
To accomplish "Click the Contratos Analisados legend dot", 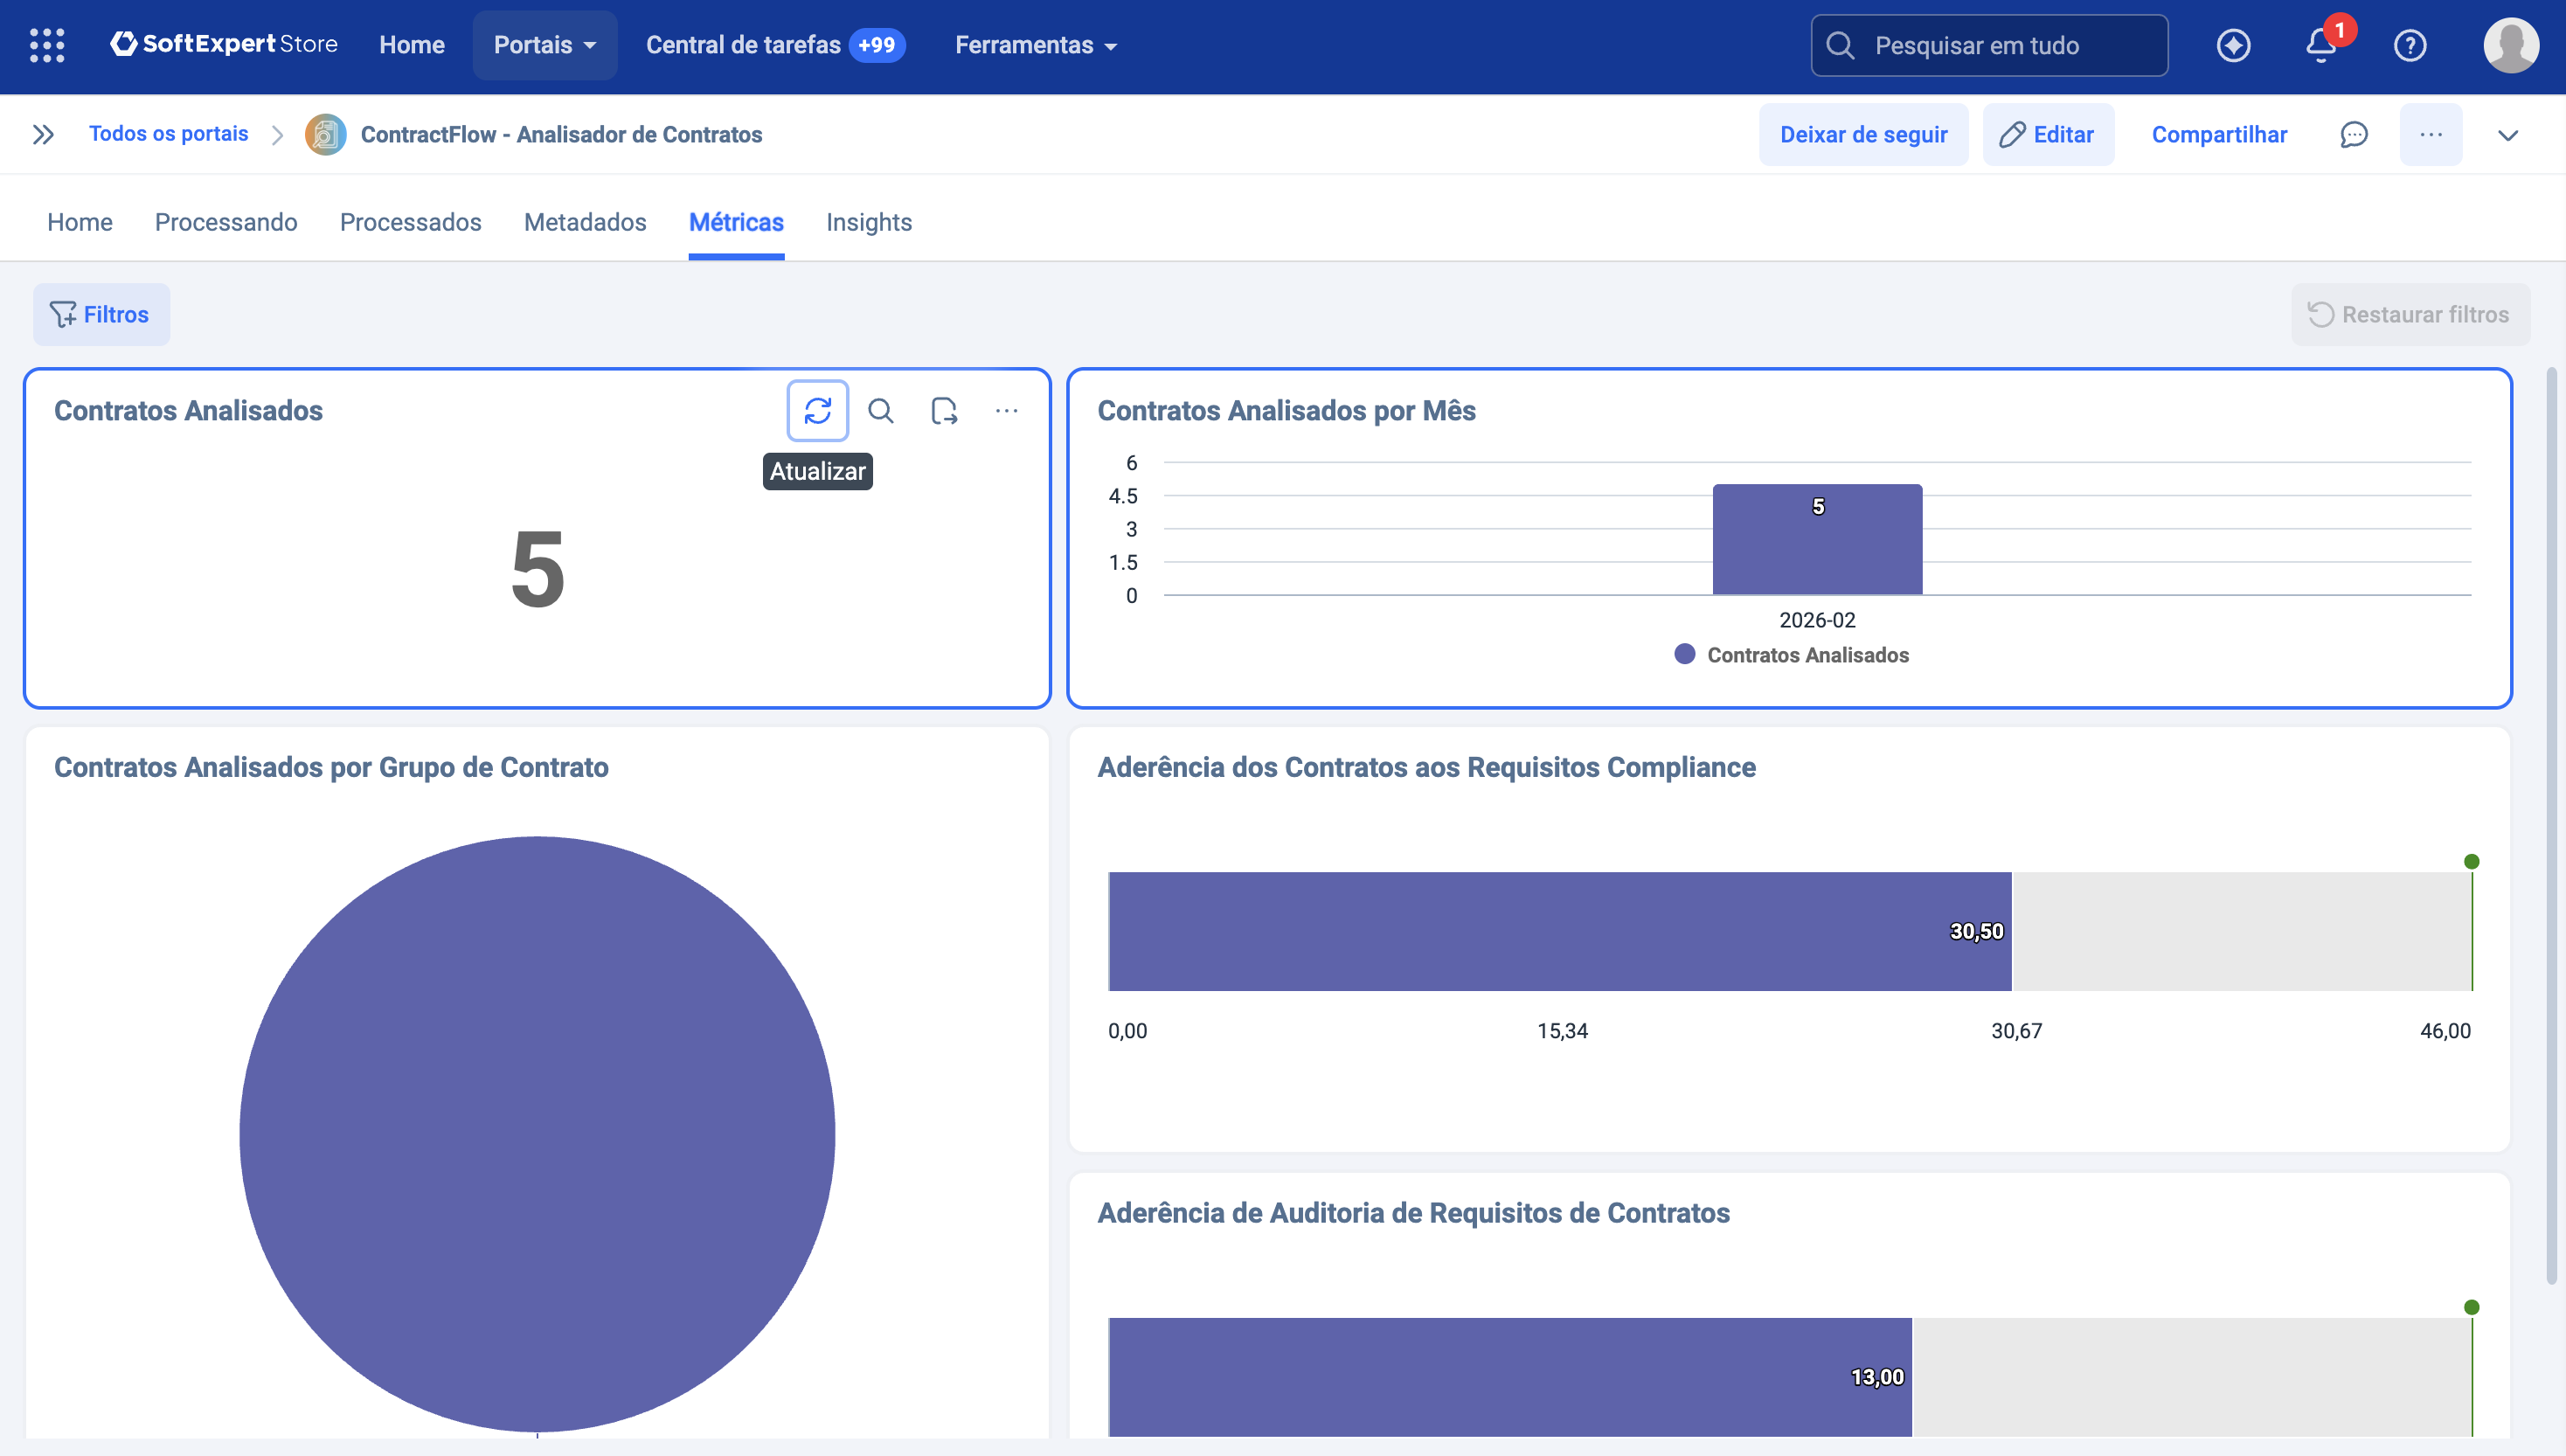I will click(x=1684, y=654).
